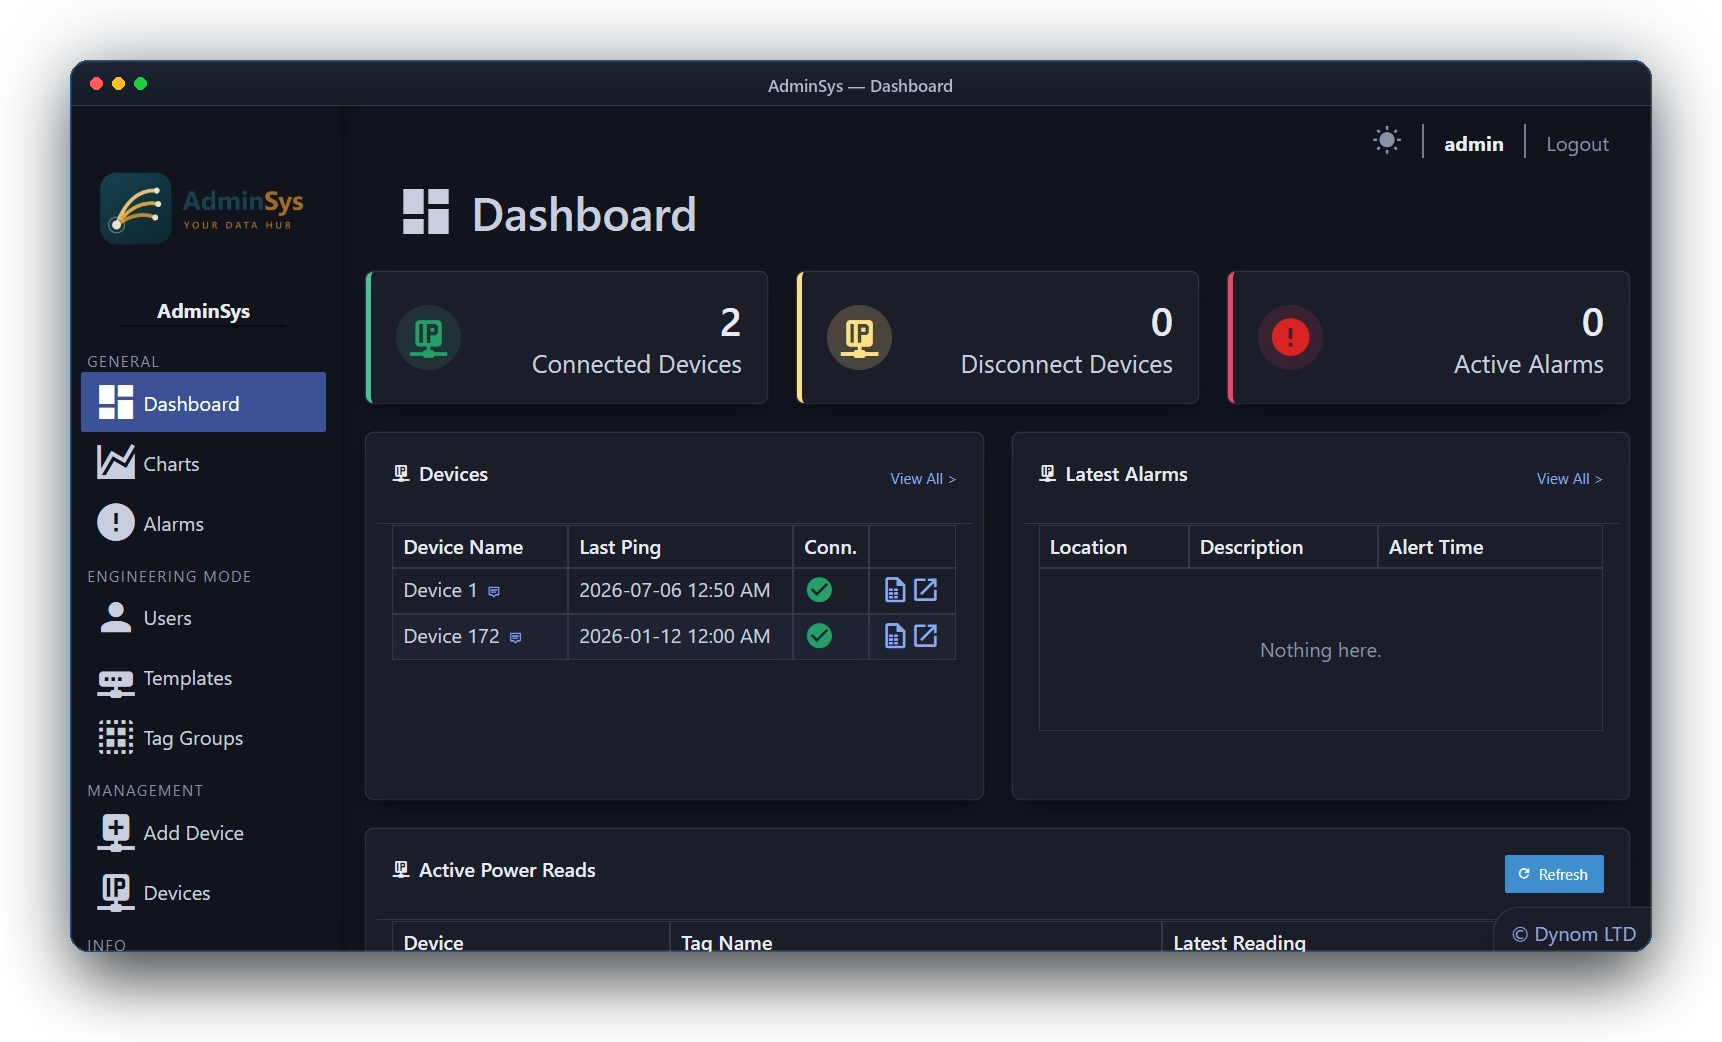Click the Device Name column header
The height and width of the screenshot is (1042, 1722).
480,547
